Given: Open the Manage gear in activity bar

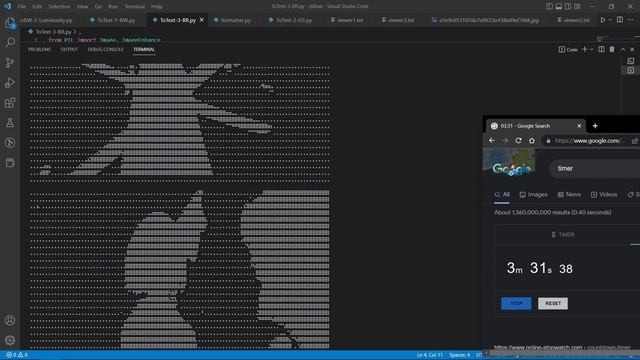Looking at the screenshot, I should (10, 340).
